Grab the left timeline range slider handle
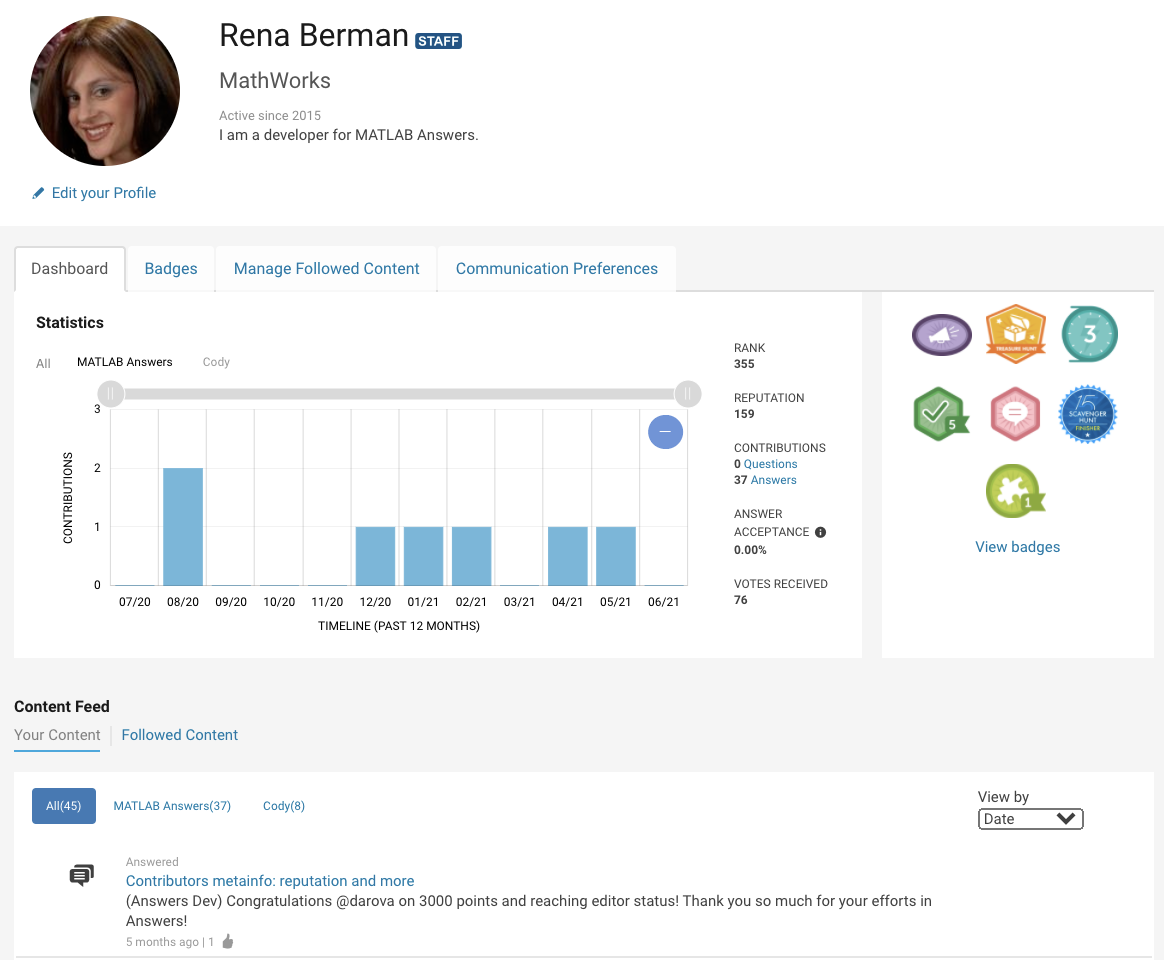 tap(111, 394)
